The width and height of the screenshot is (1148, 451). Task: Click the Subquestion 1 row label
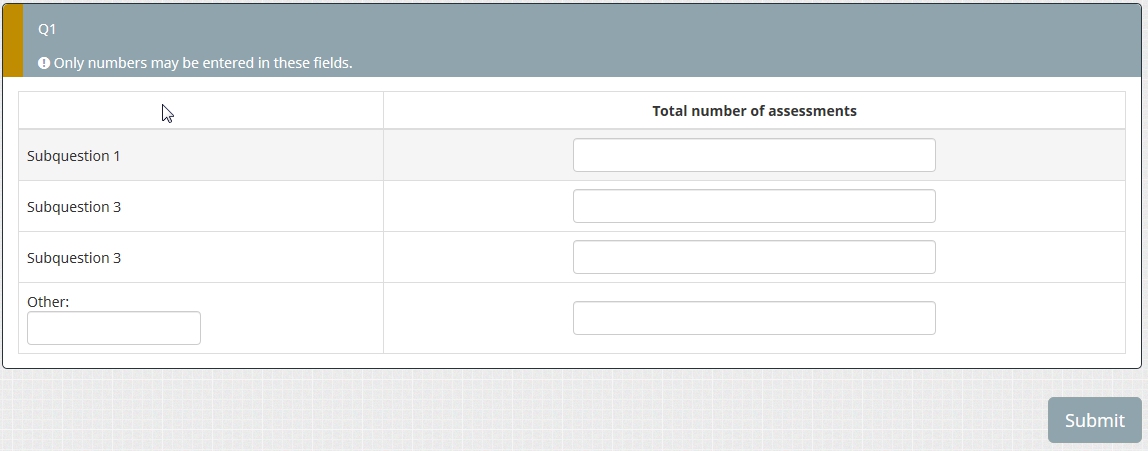[74, 156]
